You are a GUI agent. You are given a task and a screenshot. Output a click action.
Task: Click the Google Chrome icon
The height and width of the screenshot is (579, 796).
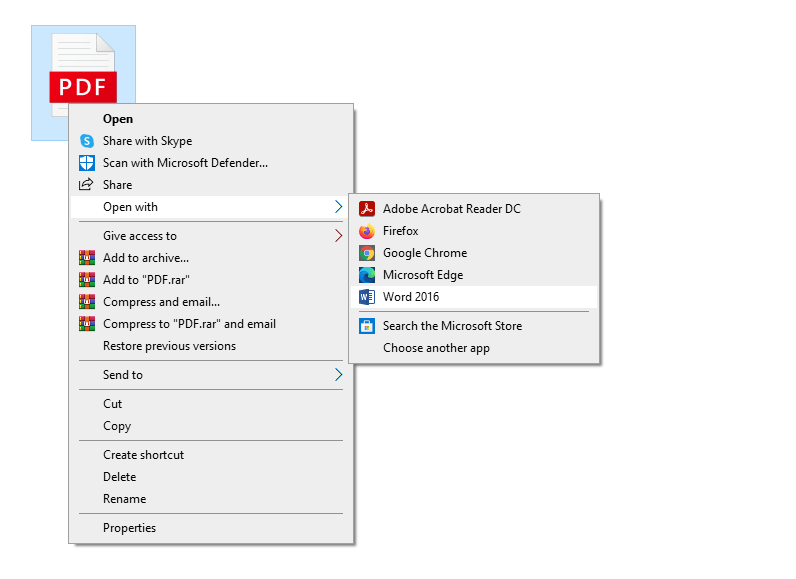coord(367,253)
